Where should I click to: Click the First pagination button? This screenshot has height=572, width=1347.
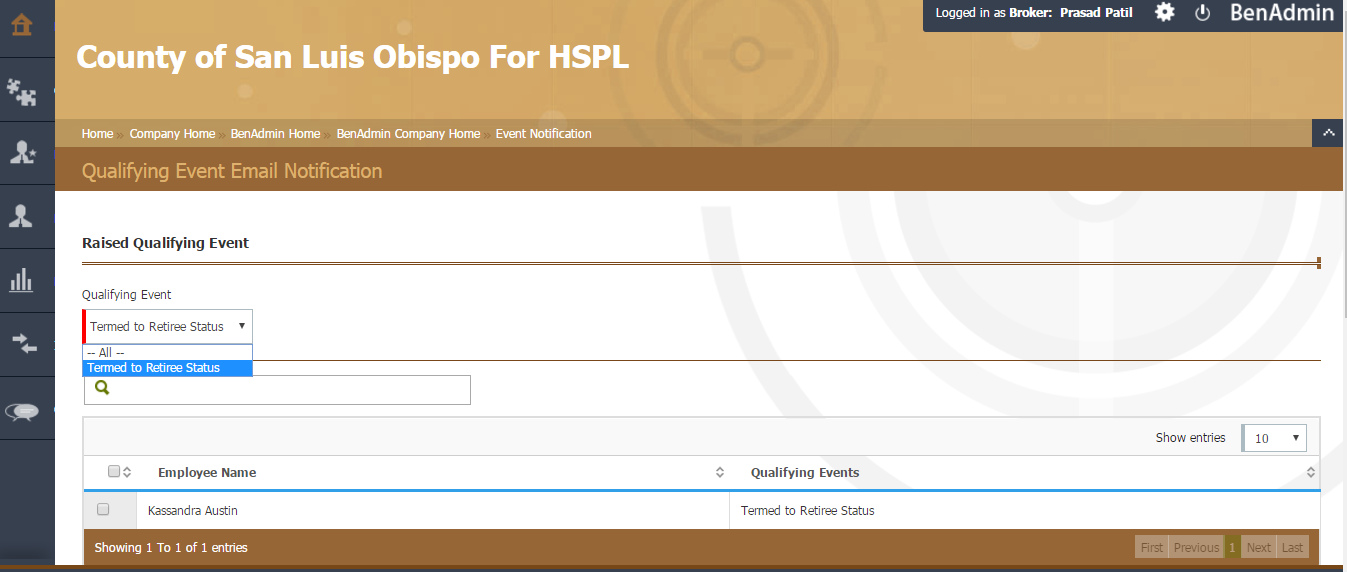(x=1152, y=547)
